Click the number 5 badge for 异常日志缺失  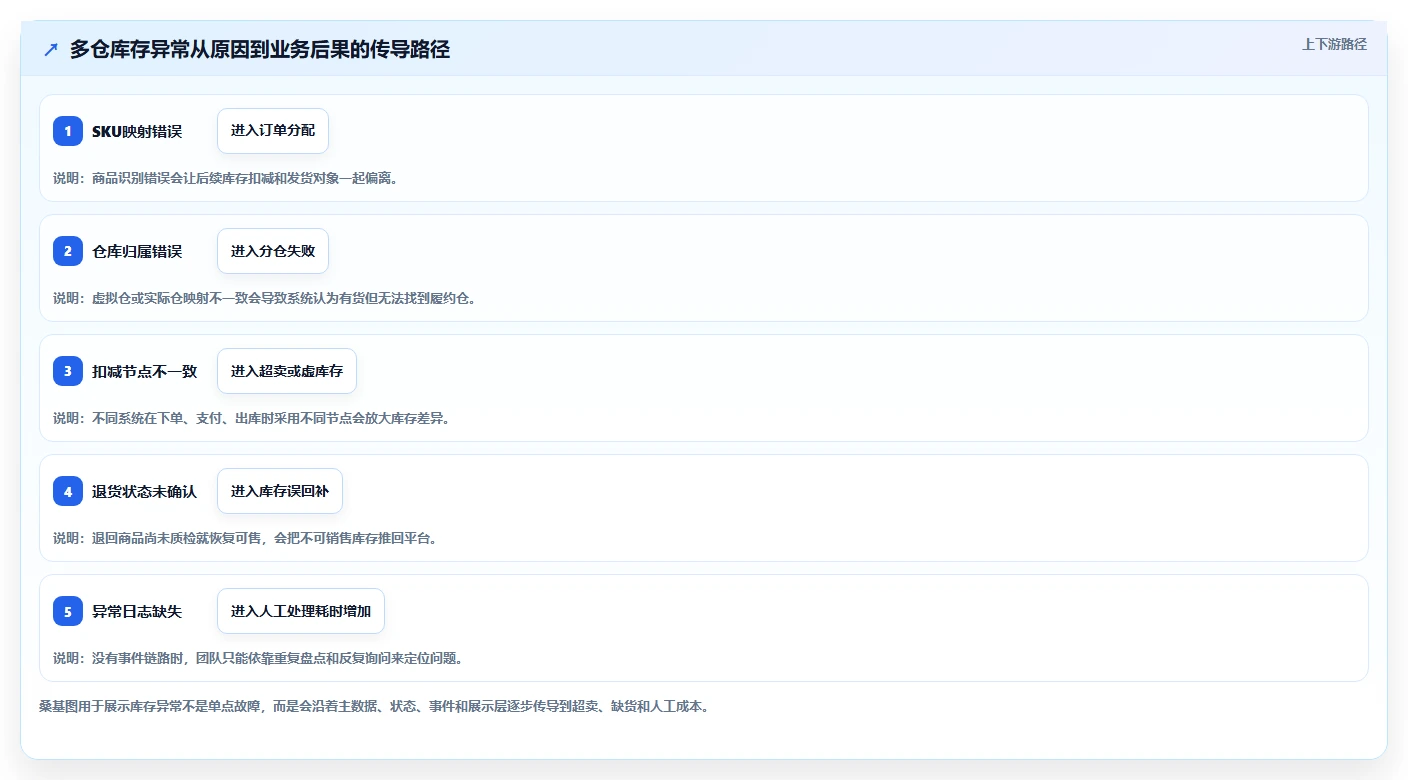68,611
